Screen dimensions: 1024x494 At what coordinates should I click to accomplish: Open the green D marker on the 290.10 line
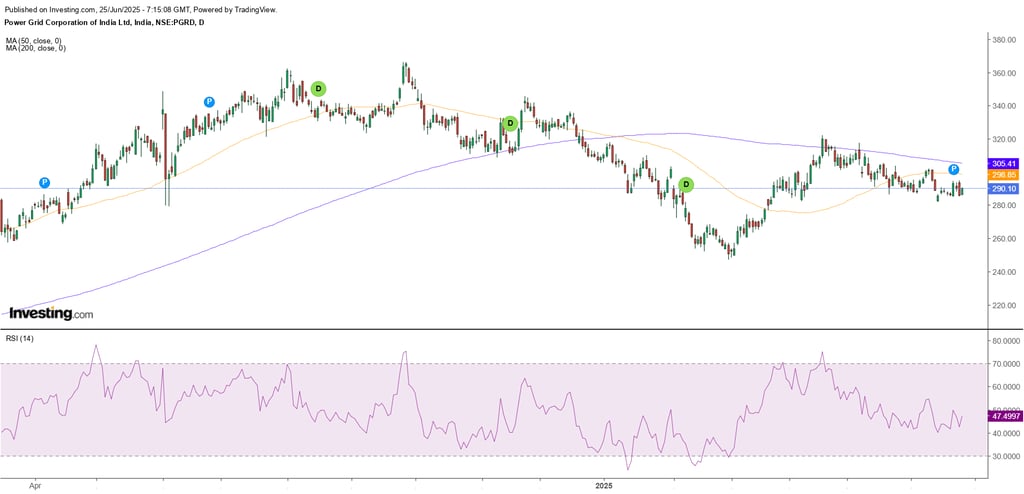686,185
